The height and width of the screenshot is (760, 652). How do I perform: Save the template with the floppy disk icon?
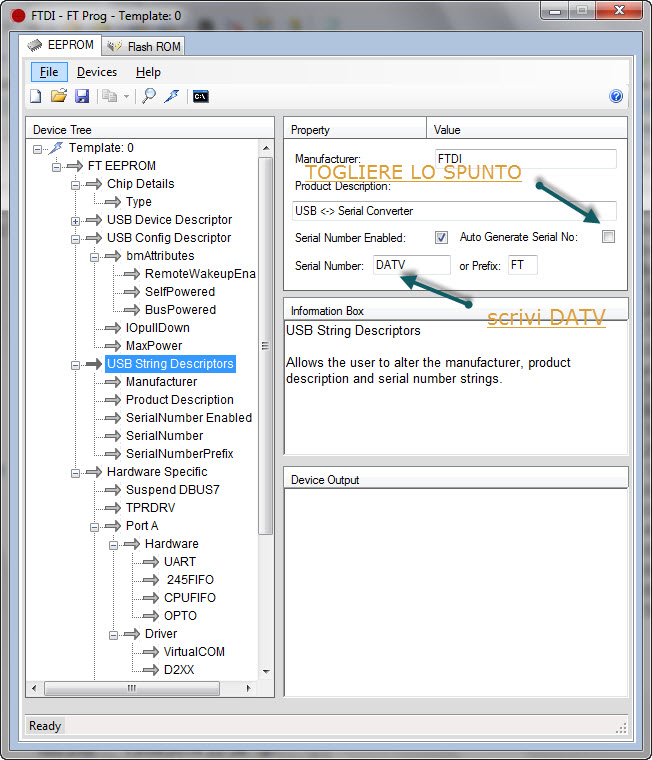pos(82,96)
